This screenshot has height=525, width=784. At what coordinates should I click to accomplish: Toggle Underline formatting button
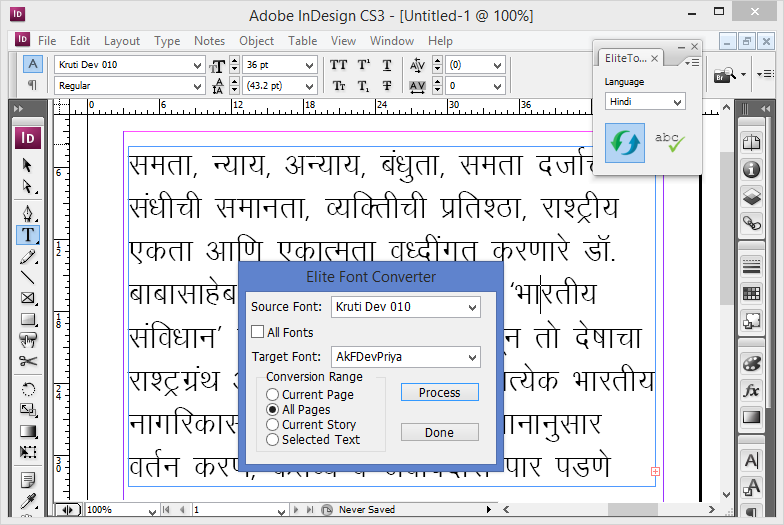pos(387,65)
